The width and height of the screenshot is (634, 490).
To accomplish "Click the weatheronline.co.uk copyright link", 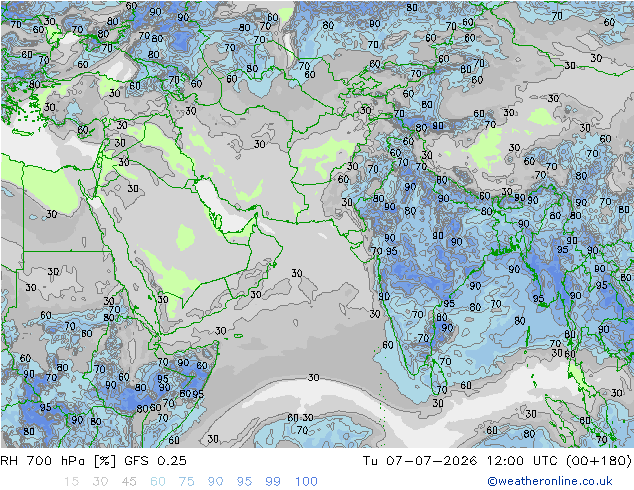I will point(549,481).
